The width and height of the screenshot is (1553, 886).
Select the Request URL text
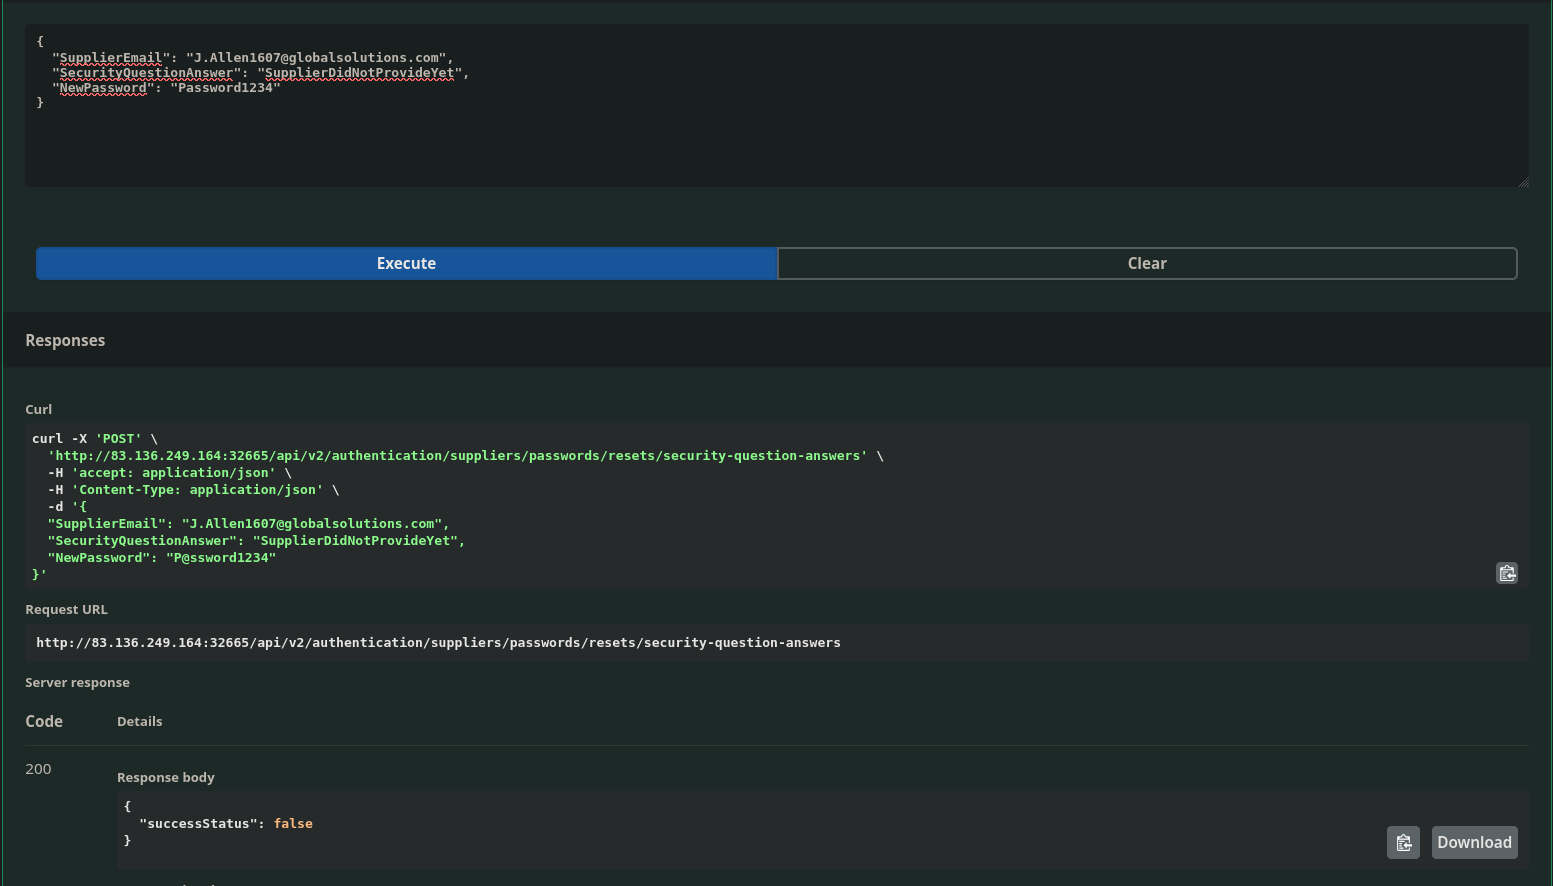pyautogui.click(x=438, y=643)
